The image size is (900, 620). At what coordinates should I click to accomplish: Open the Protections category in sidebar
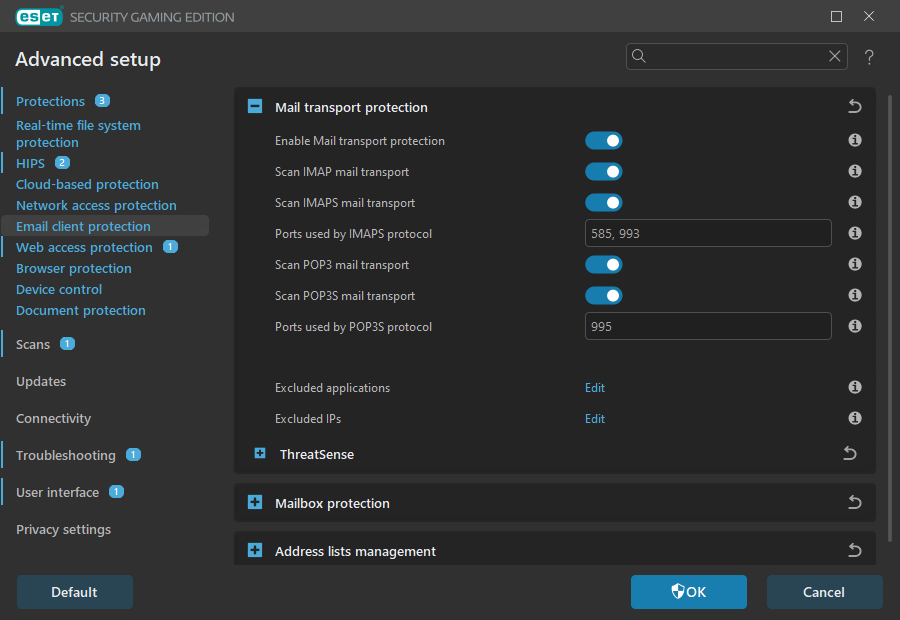51,102
